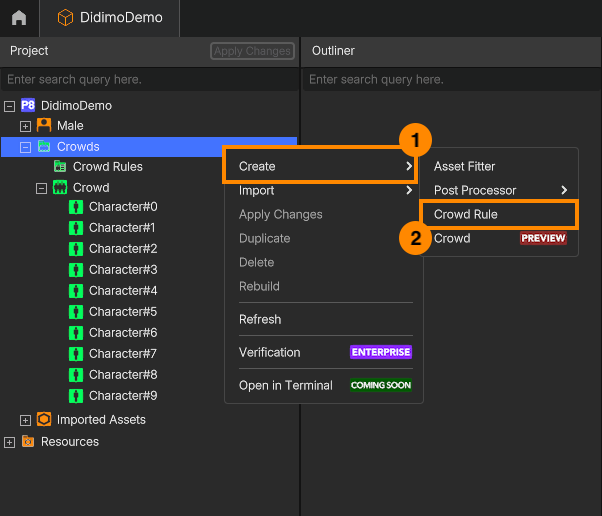Click the green Crowd group icon
Viewport: 602px width, 516px height.
pos(60,187)
